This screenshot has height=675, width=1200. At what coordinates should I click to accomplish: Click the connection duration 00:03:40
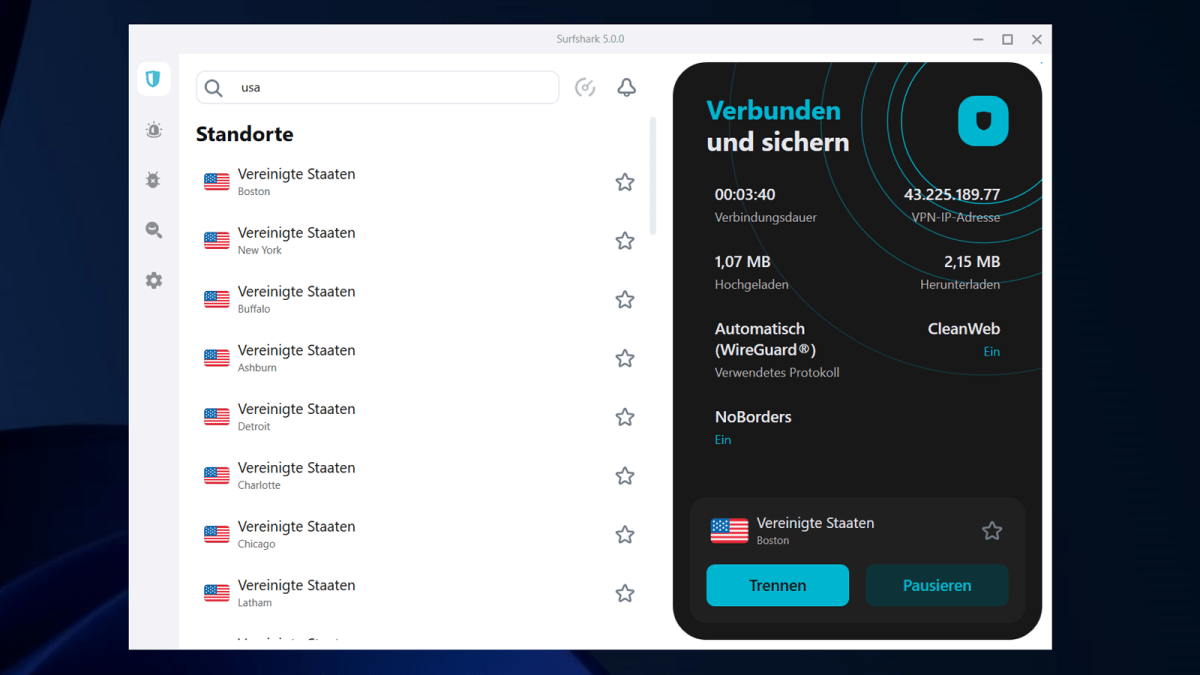tap(745, 195)
